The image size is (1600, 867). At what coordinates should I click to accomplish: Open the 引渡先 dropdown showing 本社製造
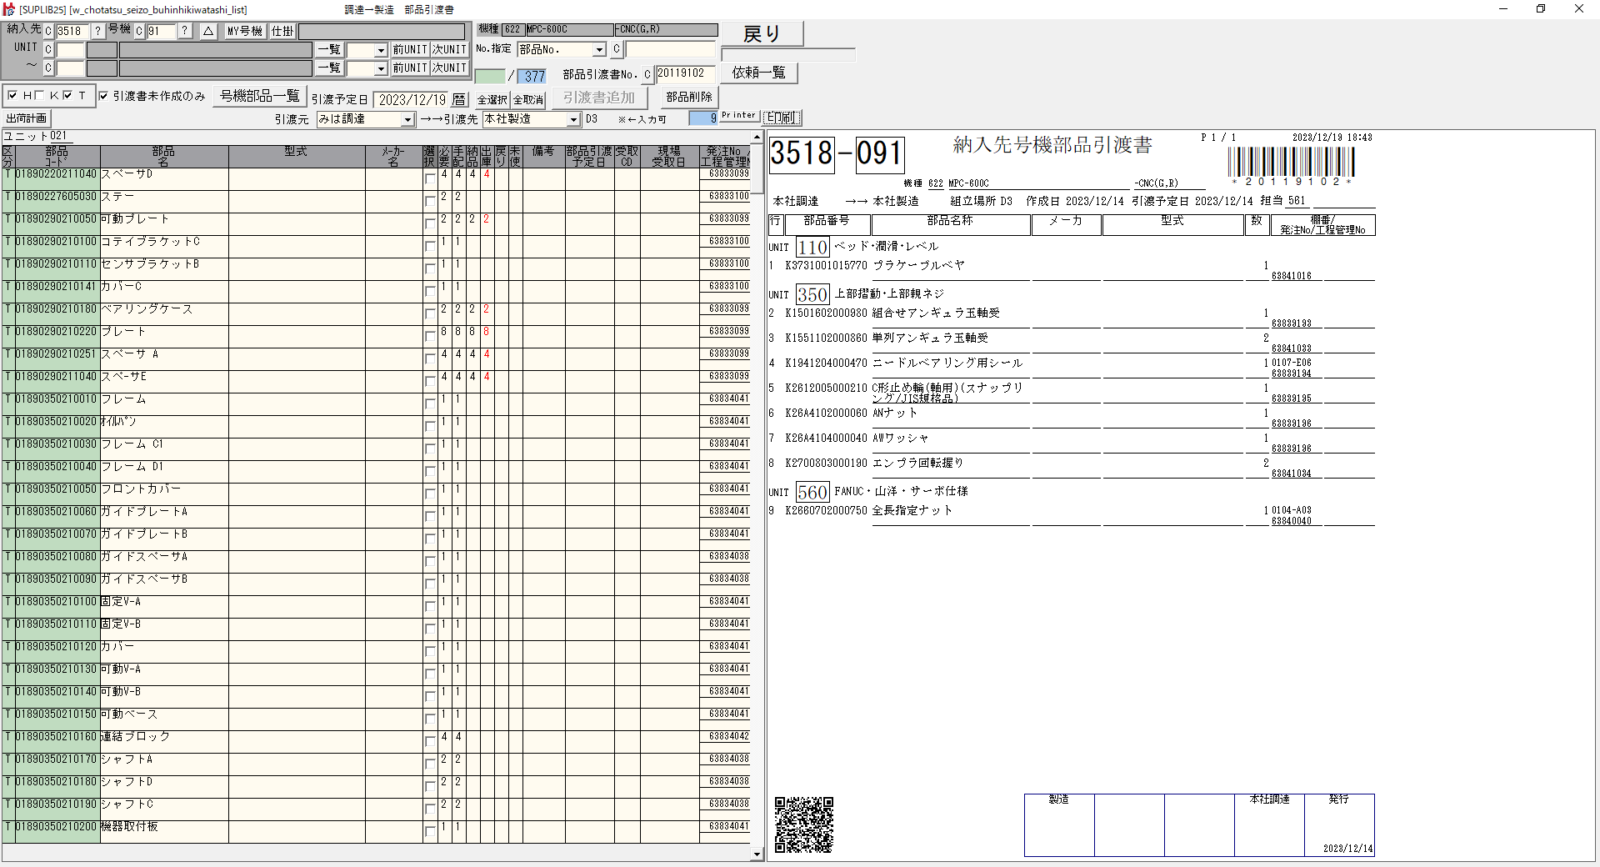pos(573,120)
